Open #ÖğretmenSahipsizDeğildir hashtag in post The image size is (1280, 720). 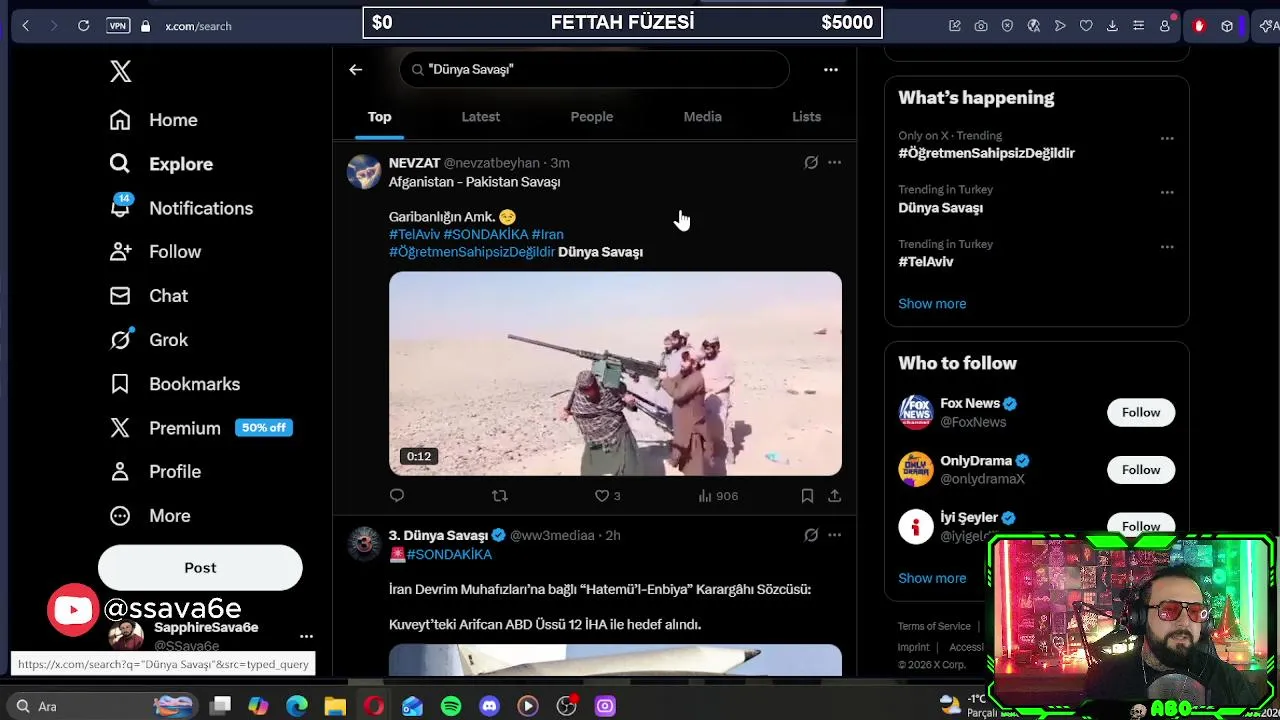click(x=471, y=252)
